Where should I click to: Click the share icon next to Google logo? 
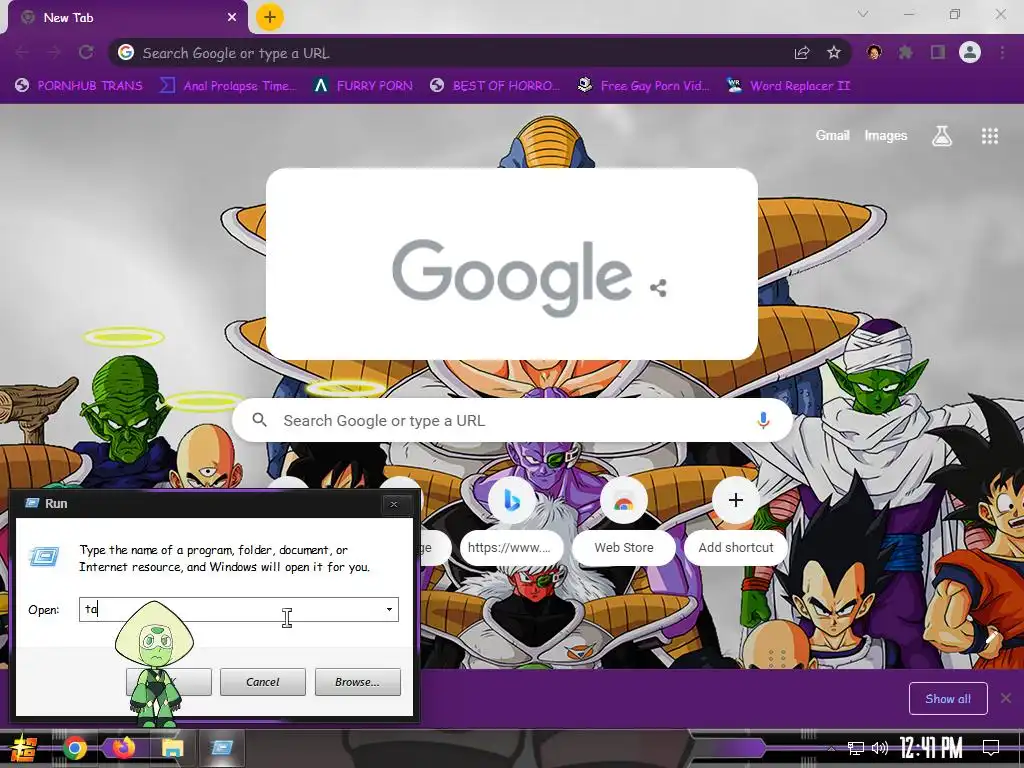tap(658, 288)
